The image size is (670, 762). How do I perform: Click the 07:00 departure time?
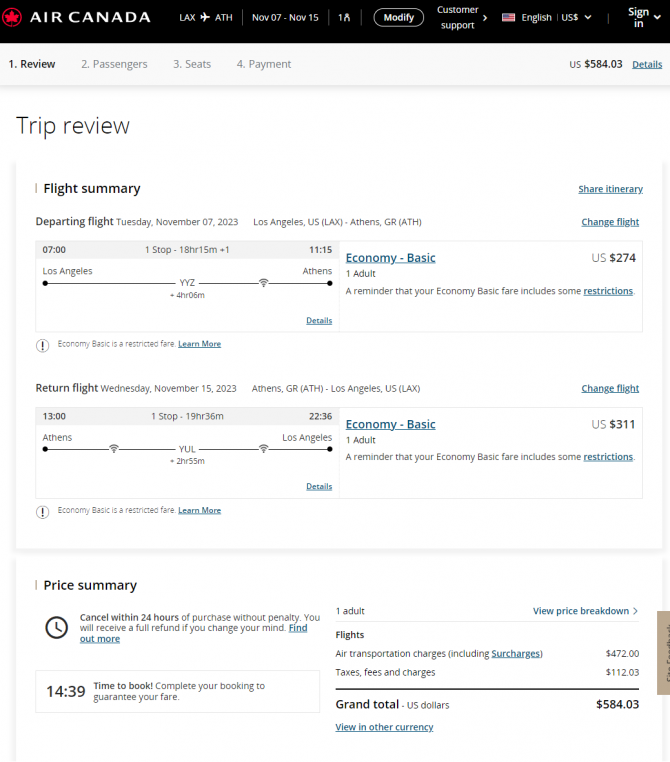54,250
